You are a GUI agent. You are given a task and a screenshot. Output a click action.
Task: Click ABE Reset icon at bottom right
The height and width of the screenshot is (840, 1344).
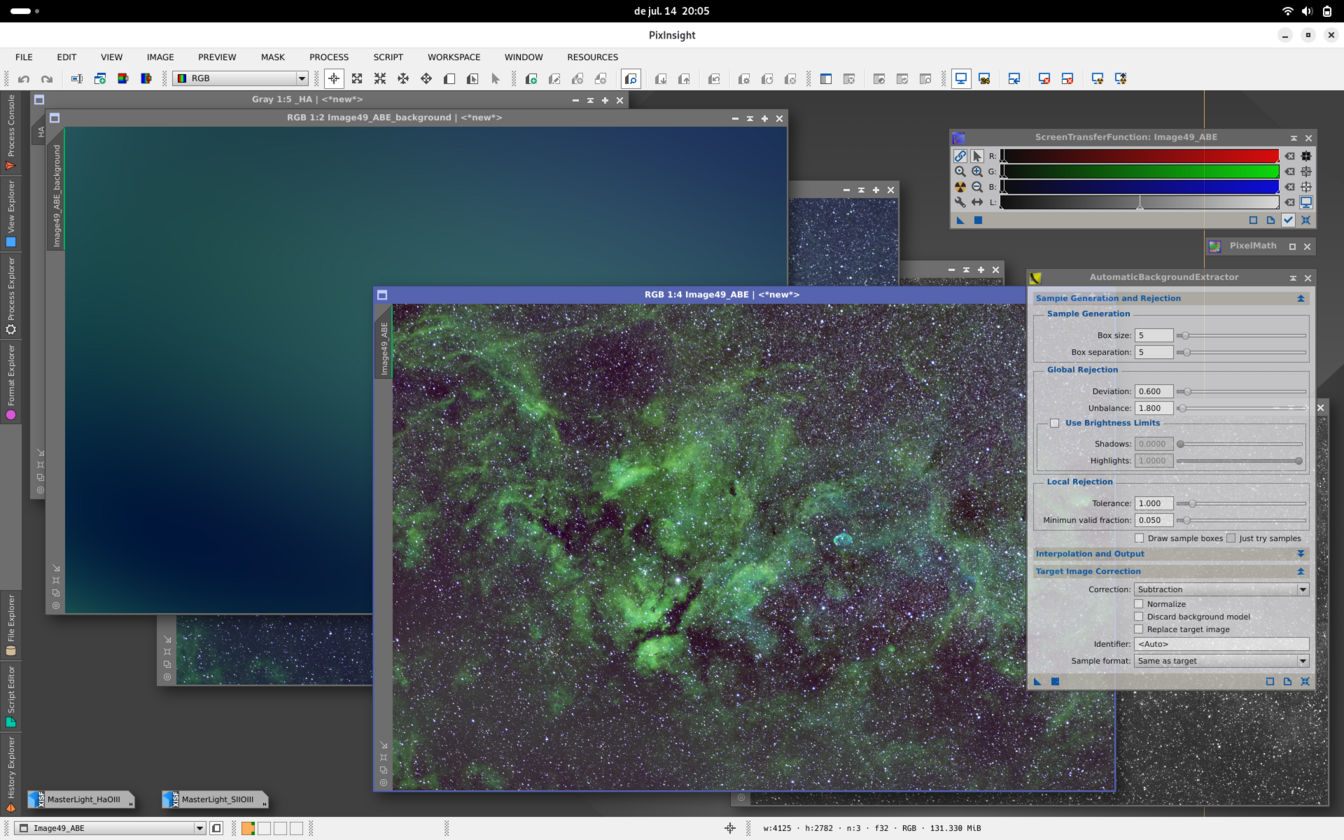tap(1305, 681)
